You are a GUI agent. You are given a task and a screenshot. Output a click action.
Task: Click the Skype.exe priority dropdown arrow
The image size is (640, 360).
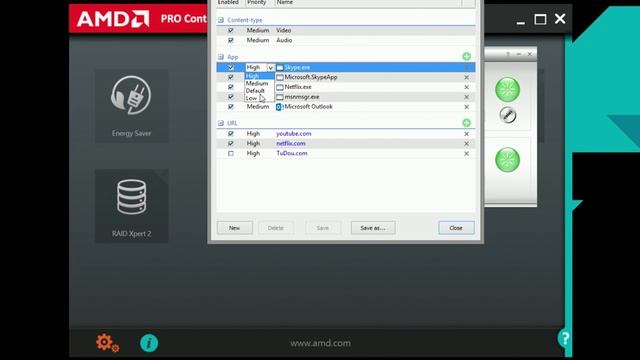click(x=270, y=67)
